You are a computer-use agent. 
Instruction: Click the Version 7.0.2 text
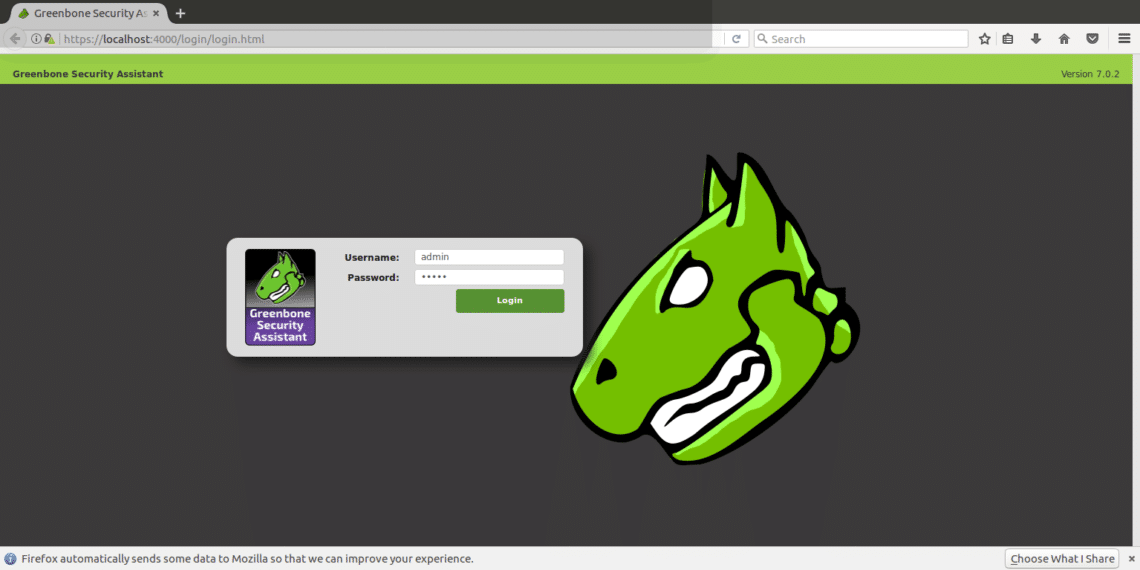coord(1090,74)
